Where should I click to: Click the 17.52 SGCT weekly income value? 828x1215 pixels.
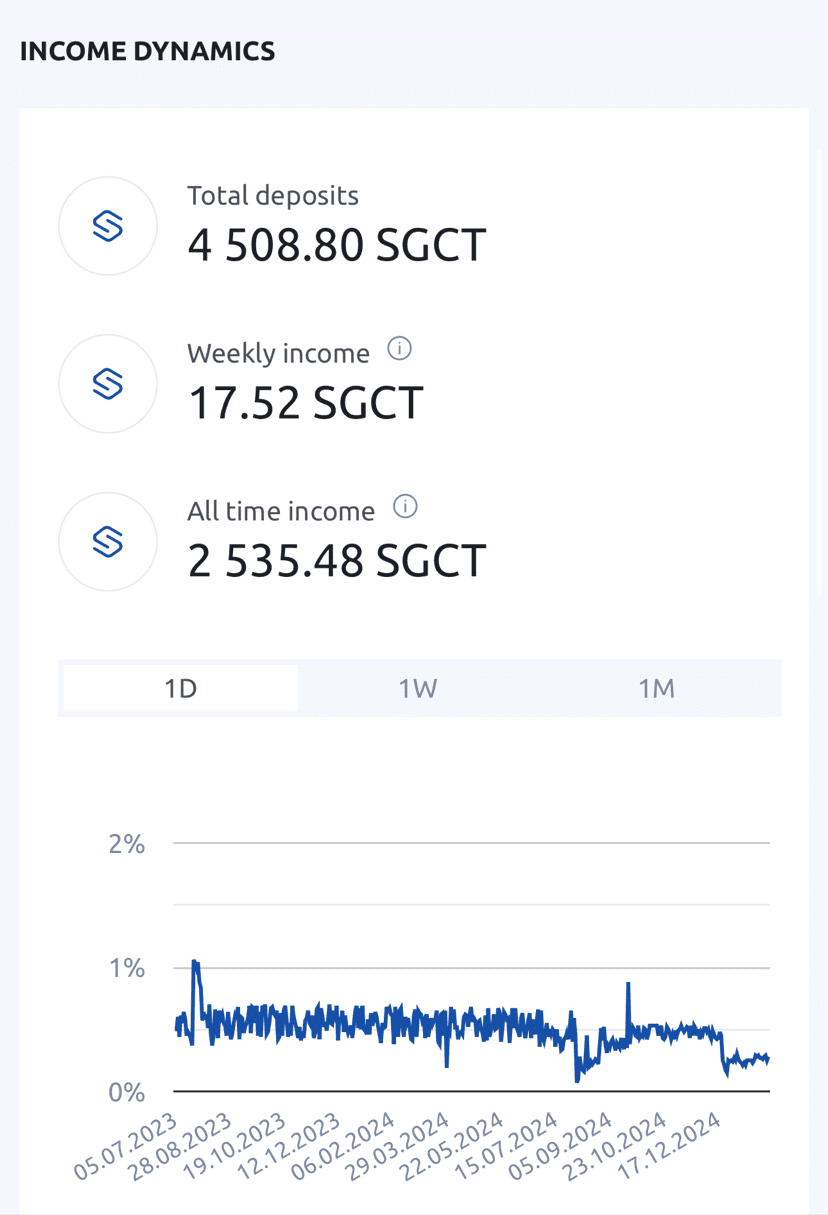click(305, 402)
